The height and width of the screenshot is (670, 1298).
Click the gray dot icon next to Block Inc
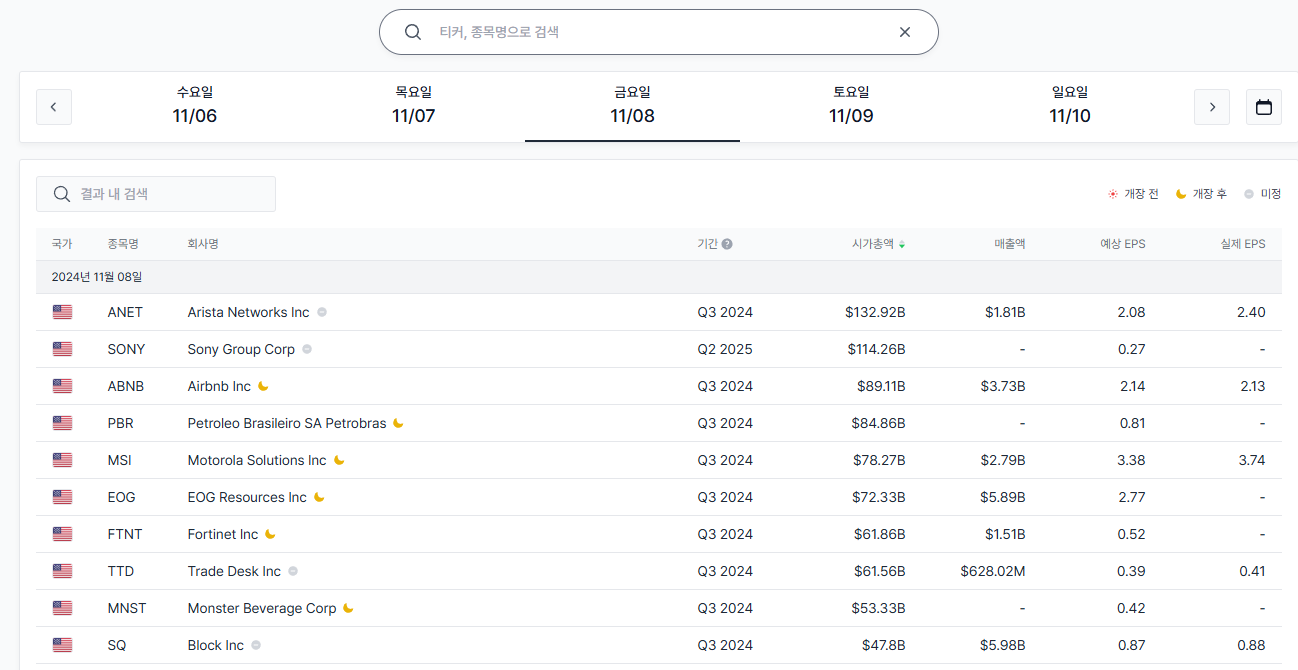(256, 645)
